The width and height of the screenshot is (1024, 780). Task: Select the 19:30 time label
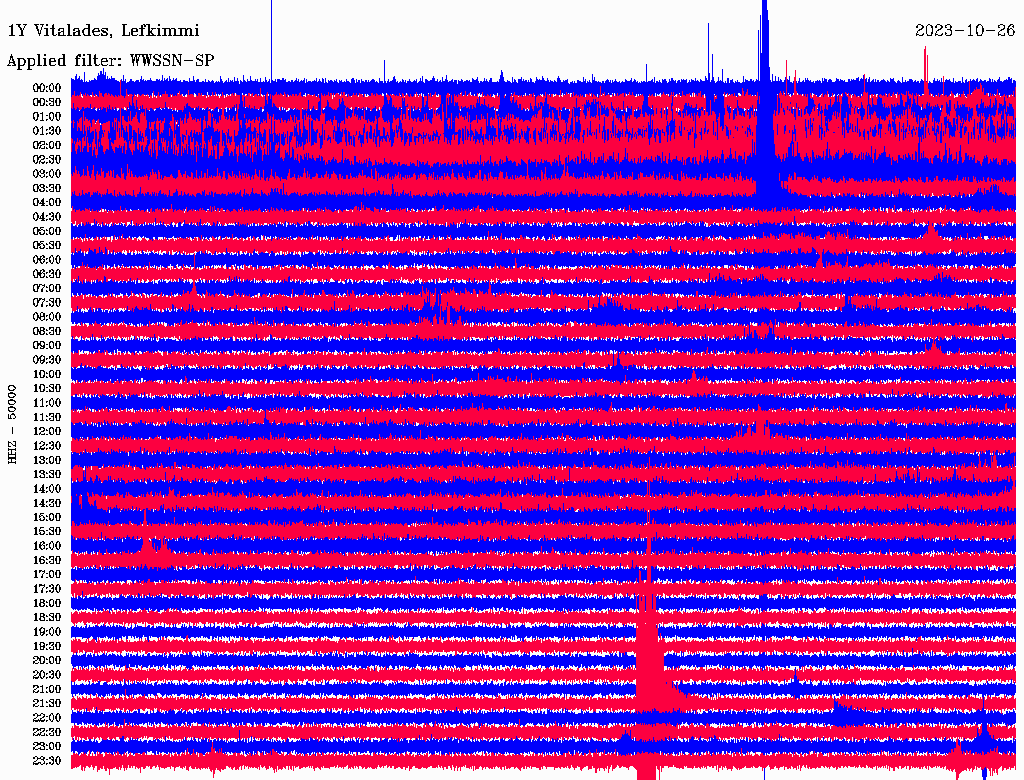pyautogui.click(x=47, y=646)
